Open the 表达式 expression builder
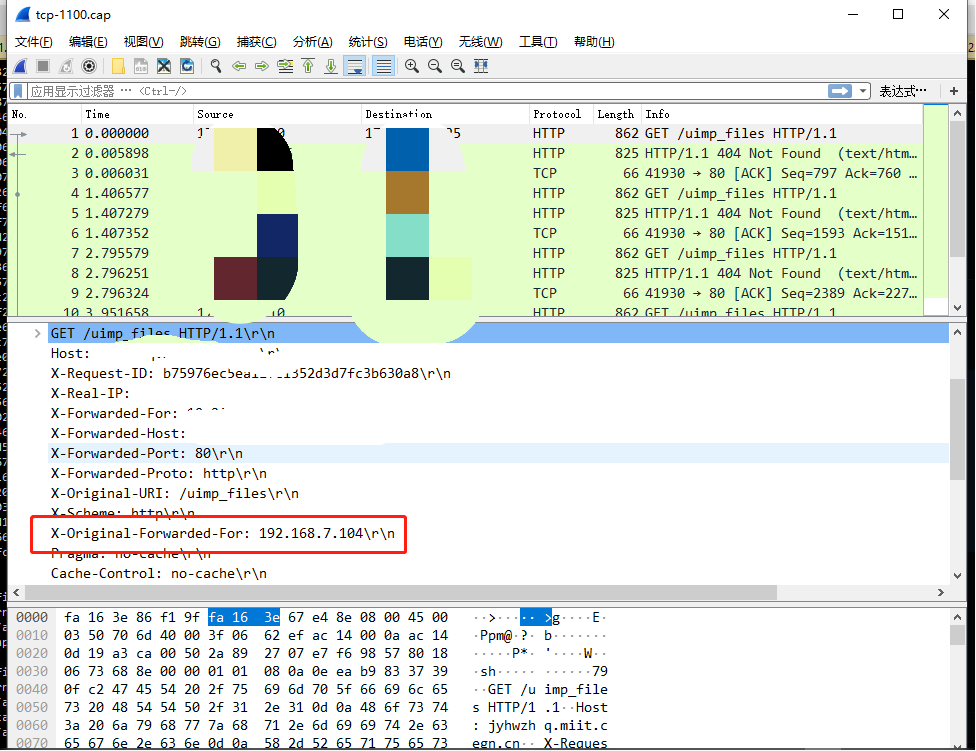 [903, 91]
